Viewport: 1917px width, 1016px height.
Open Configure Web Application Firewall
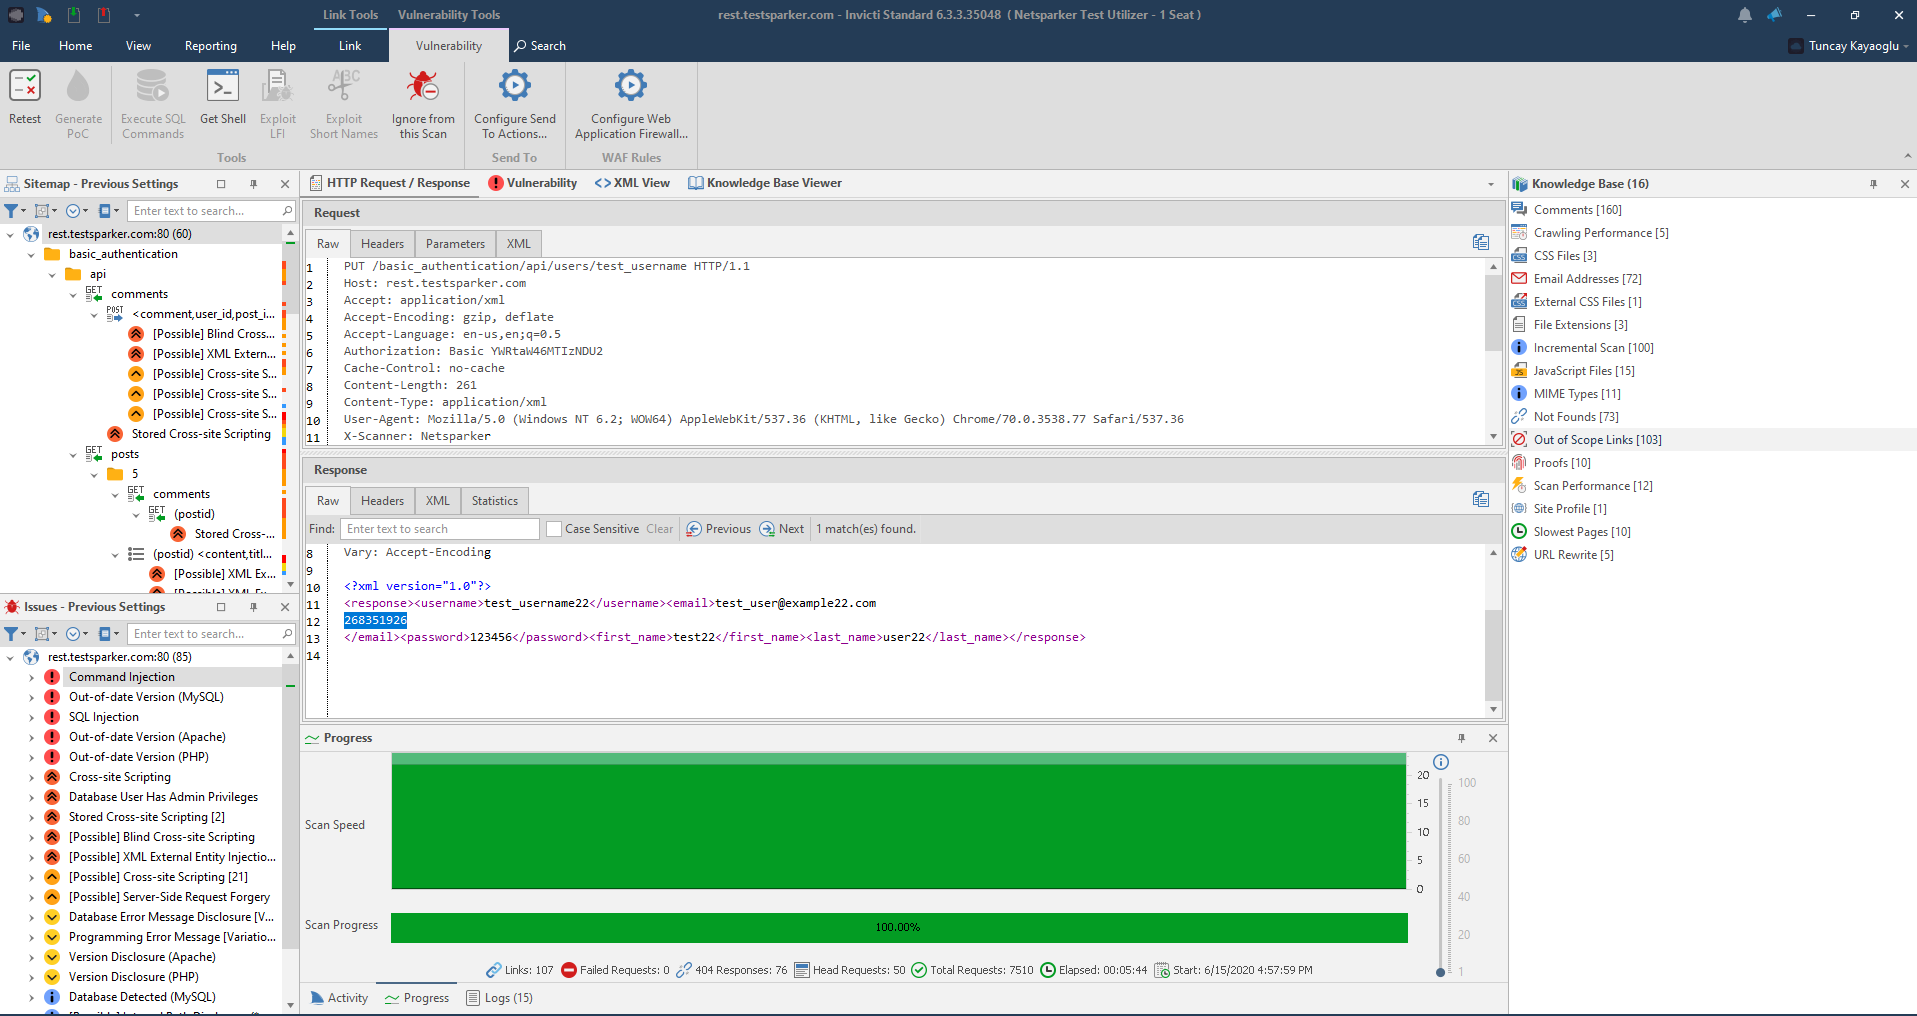[x=631, y=105]
